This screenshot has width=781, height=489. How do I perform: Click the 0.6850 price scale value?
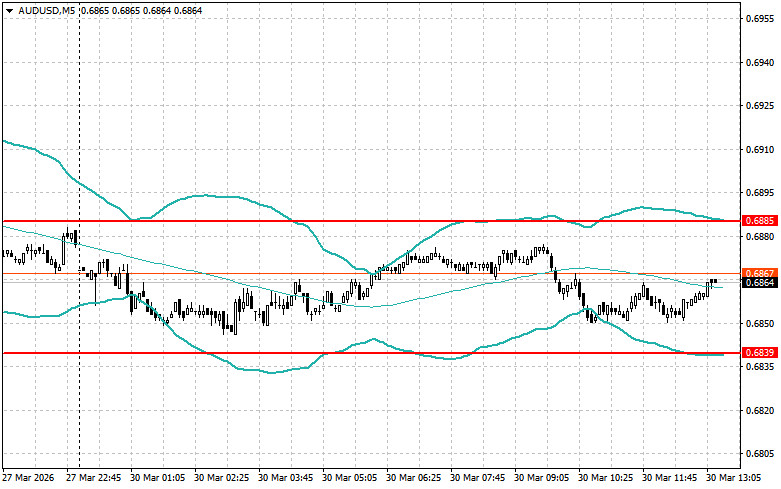tap(761, 324)
